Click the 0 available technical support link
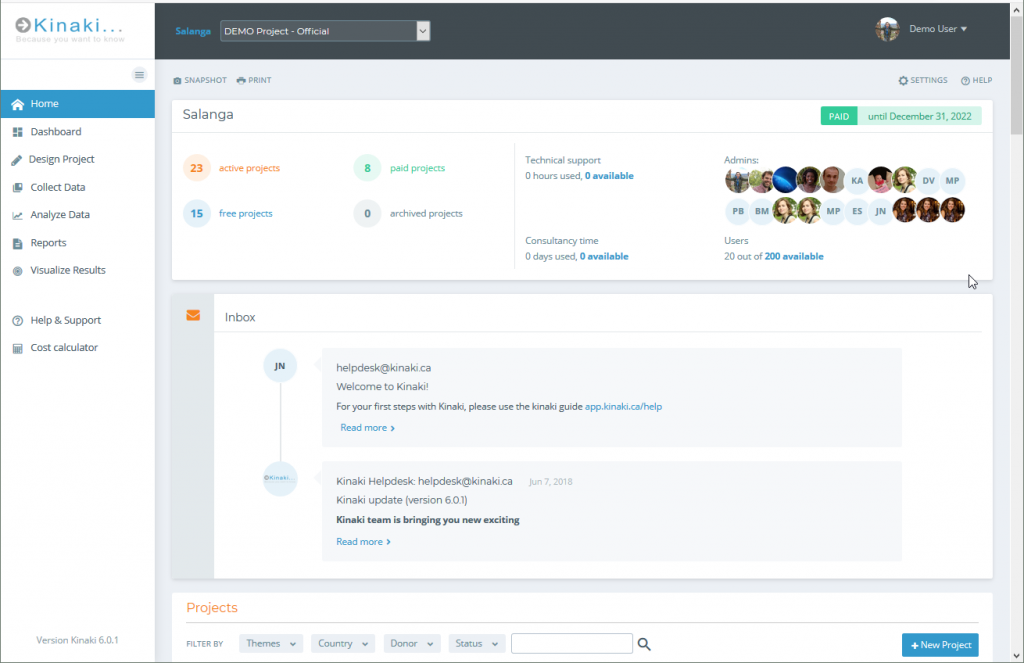1024x663 pixels. (x=609, y=176)
